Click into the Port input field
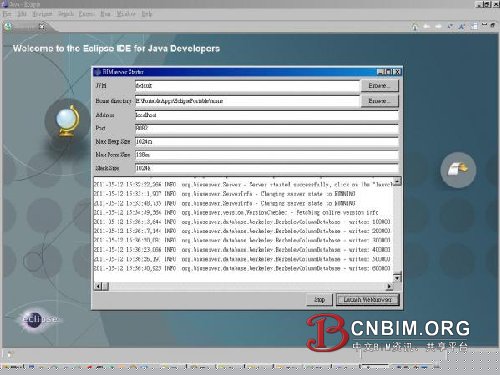 tap(266, 128)
